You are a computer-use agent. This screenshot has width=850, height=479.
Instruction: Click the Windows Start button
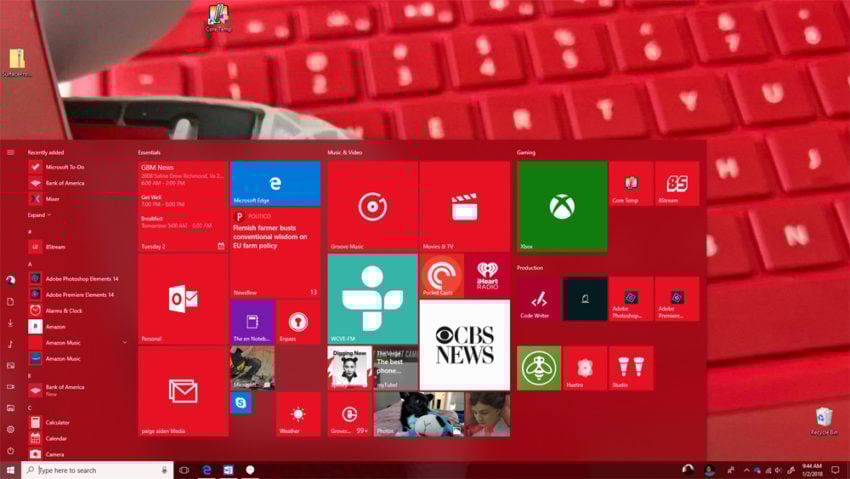point(10,470)
